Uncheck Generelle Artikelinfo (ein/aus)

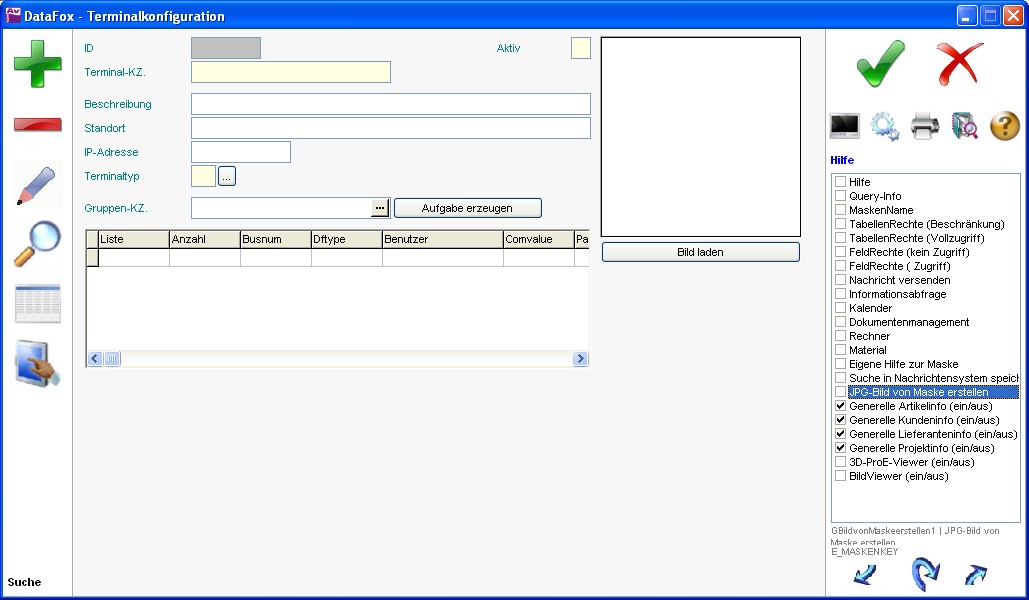coord(841,406)
